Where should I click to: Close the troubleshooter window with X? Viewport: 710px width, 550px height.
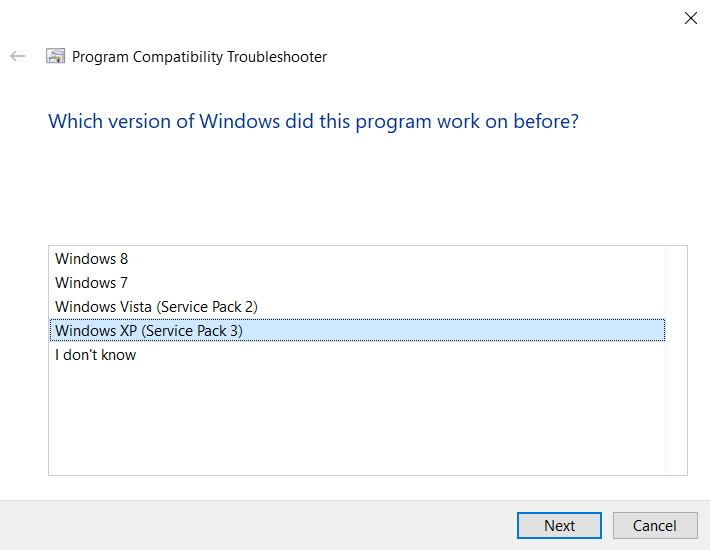click(690, 18)
